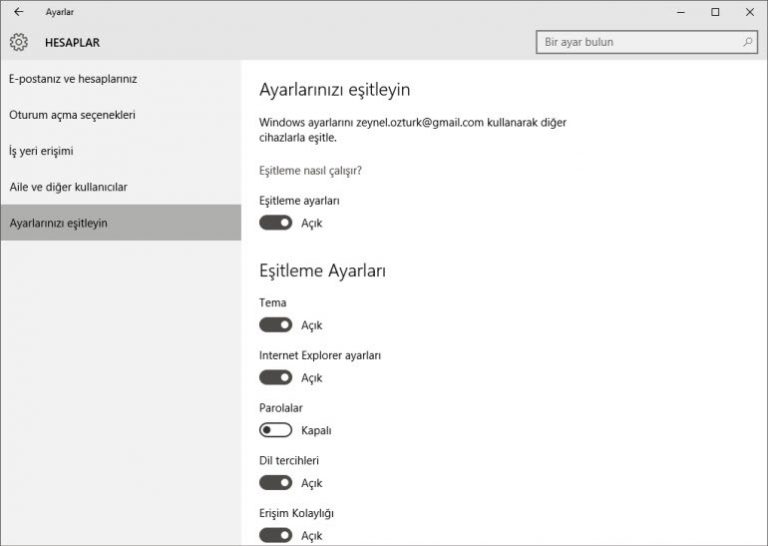Image resolution: width=768 pixels, height=546 pixels.
Task: Click the settings gear icon beside HESAPLAR
Action: (x=19, y=43)
